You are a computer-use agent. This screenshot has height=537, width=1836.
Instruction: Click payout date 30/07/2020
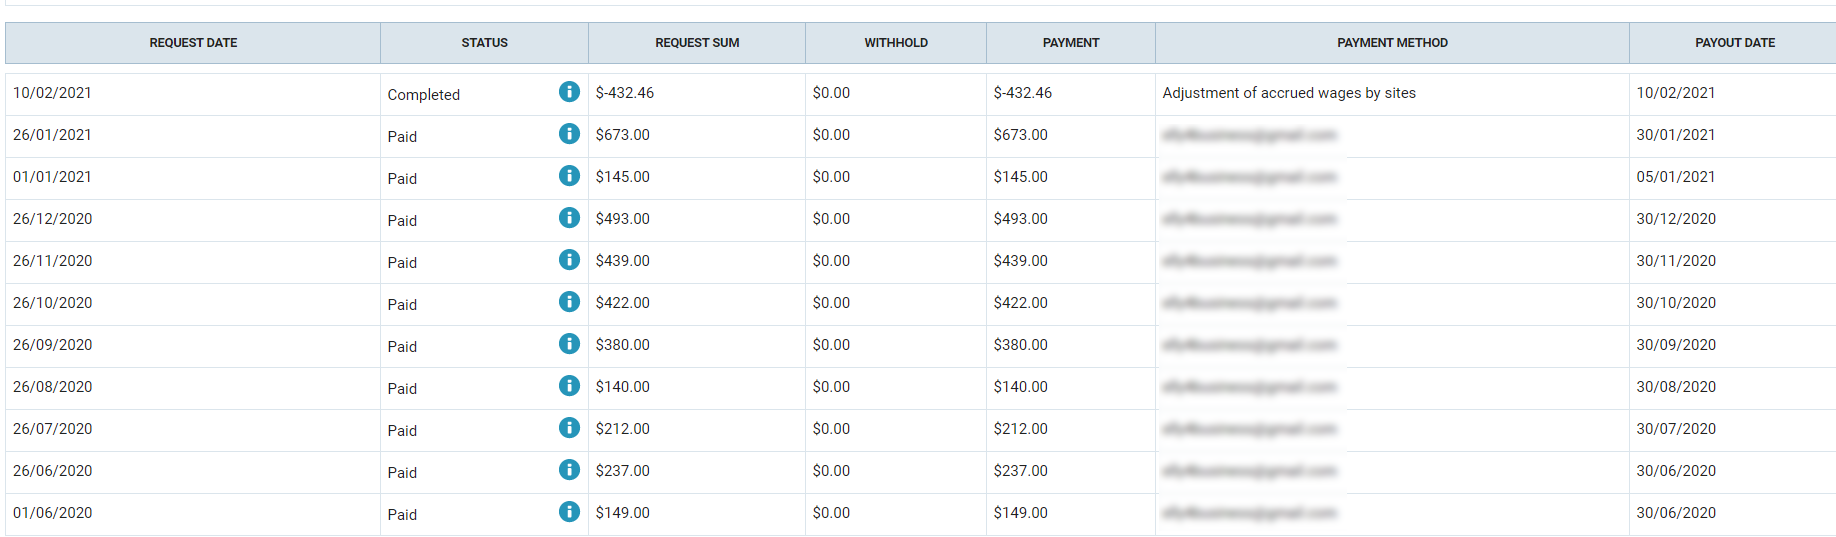click(1676, 429)
